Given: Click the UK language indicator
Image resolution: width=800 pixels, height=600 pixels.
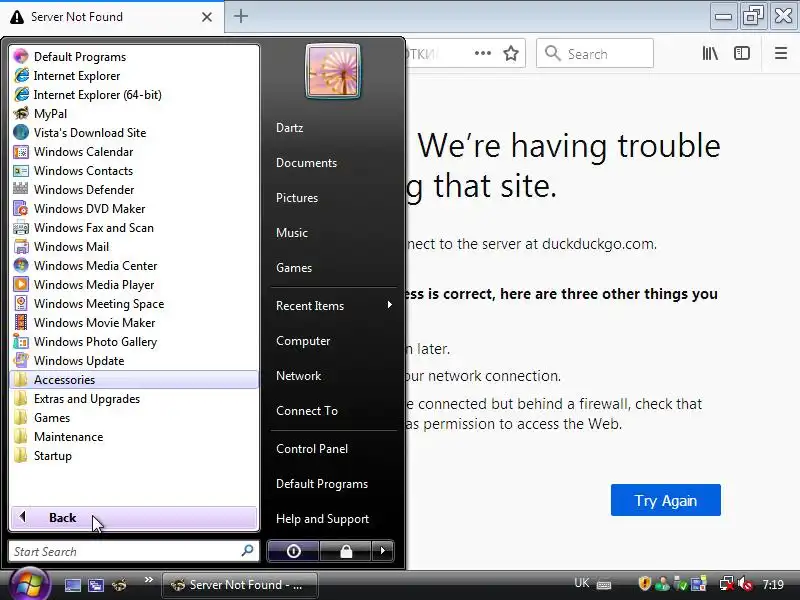Looking at the screenshot, I should pyautogui.click(x=582, y=583).
